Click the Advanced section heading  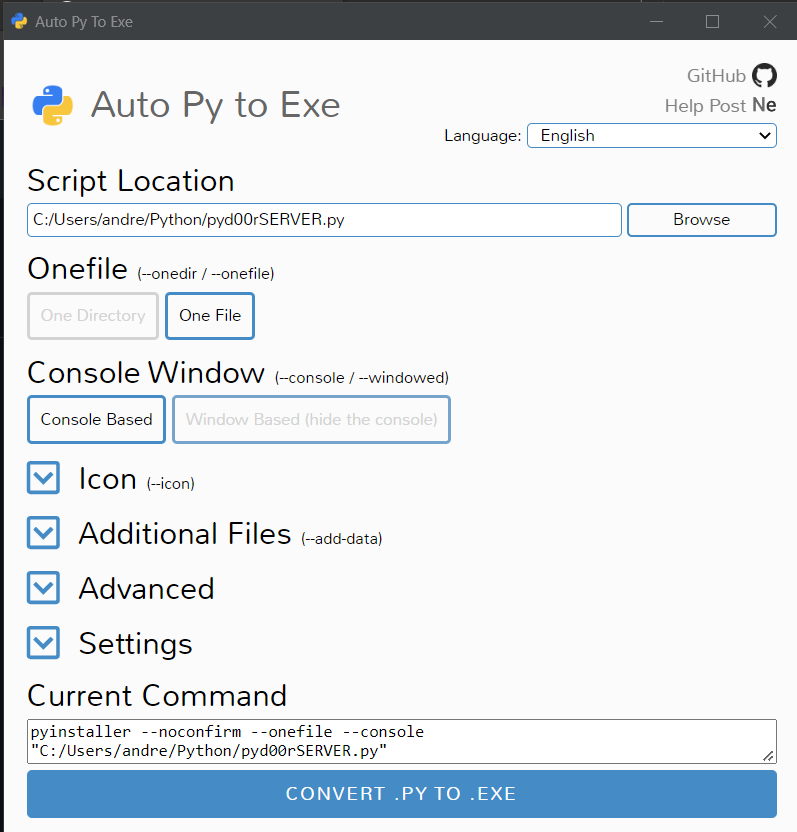[146, 588]
